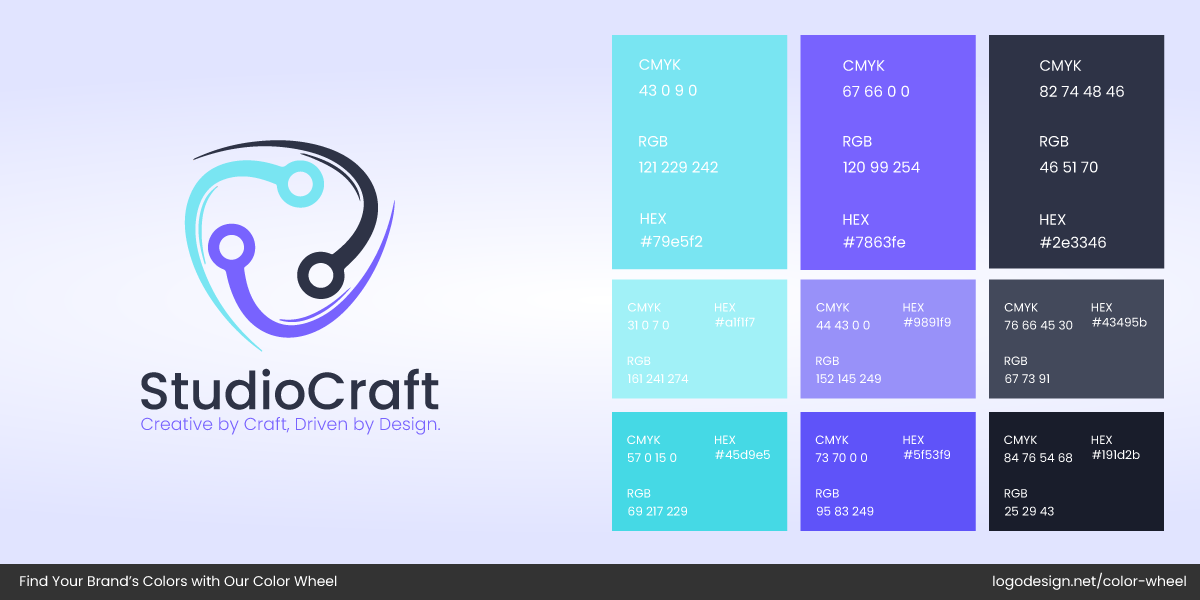1200x600 pixels.
Task: Click the CMYK value "73 70 0 0"
Action: [x=841, y=458]
